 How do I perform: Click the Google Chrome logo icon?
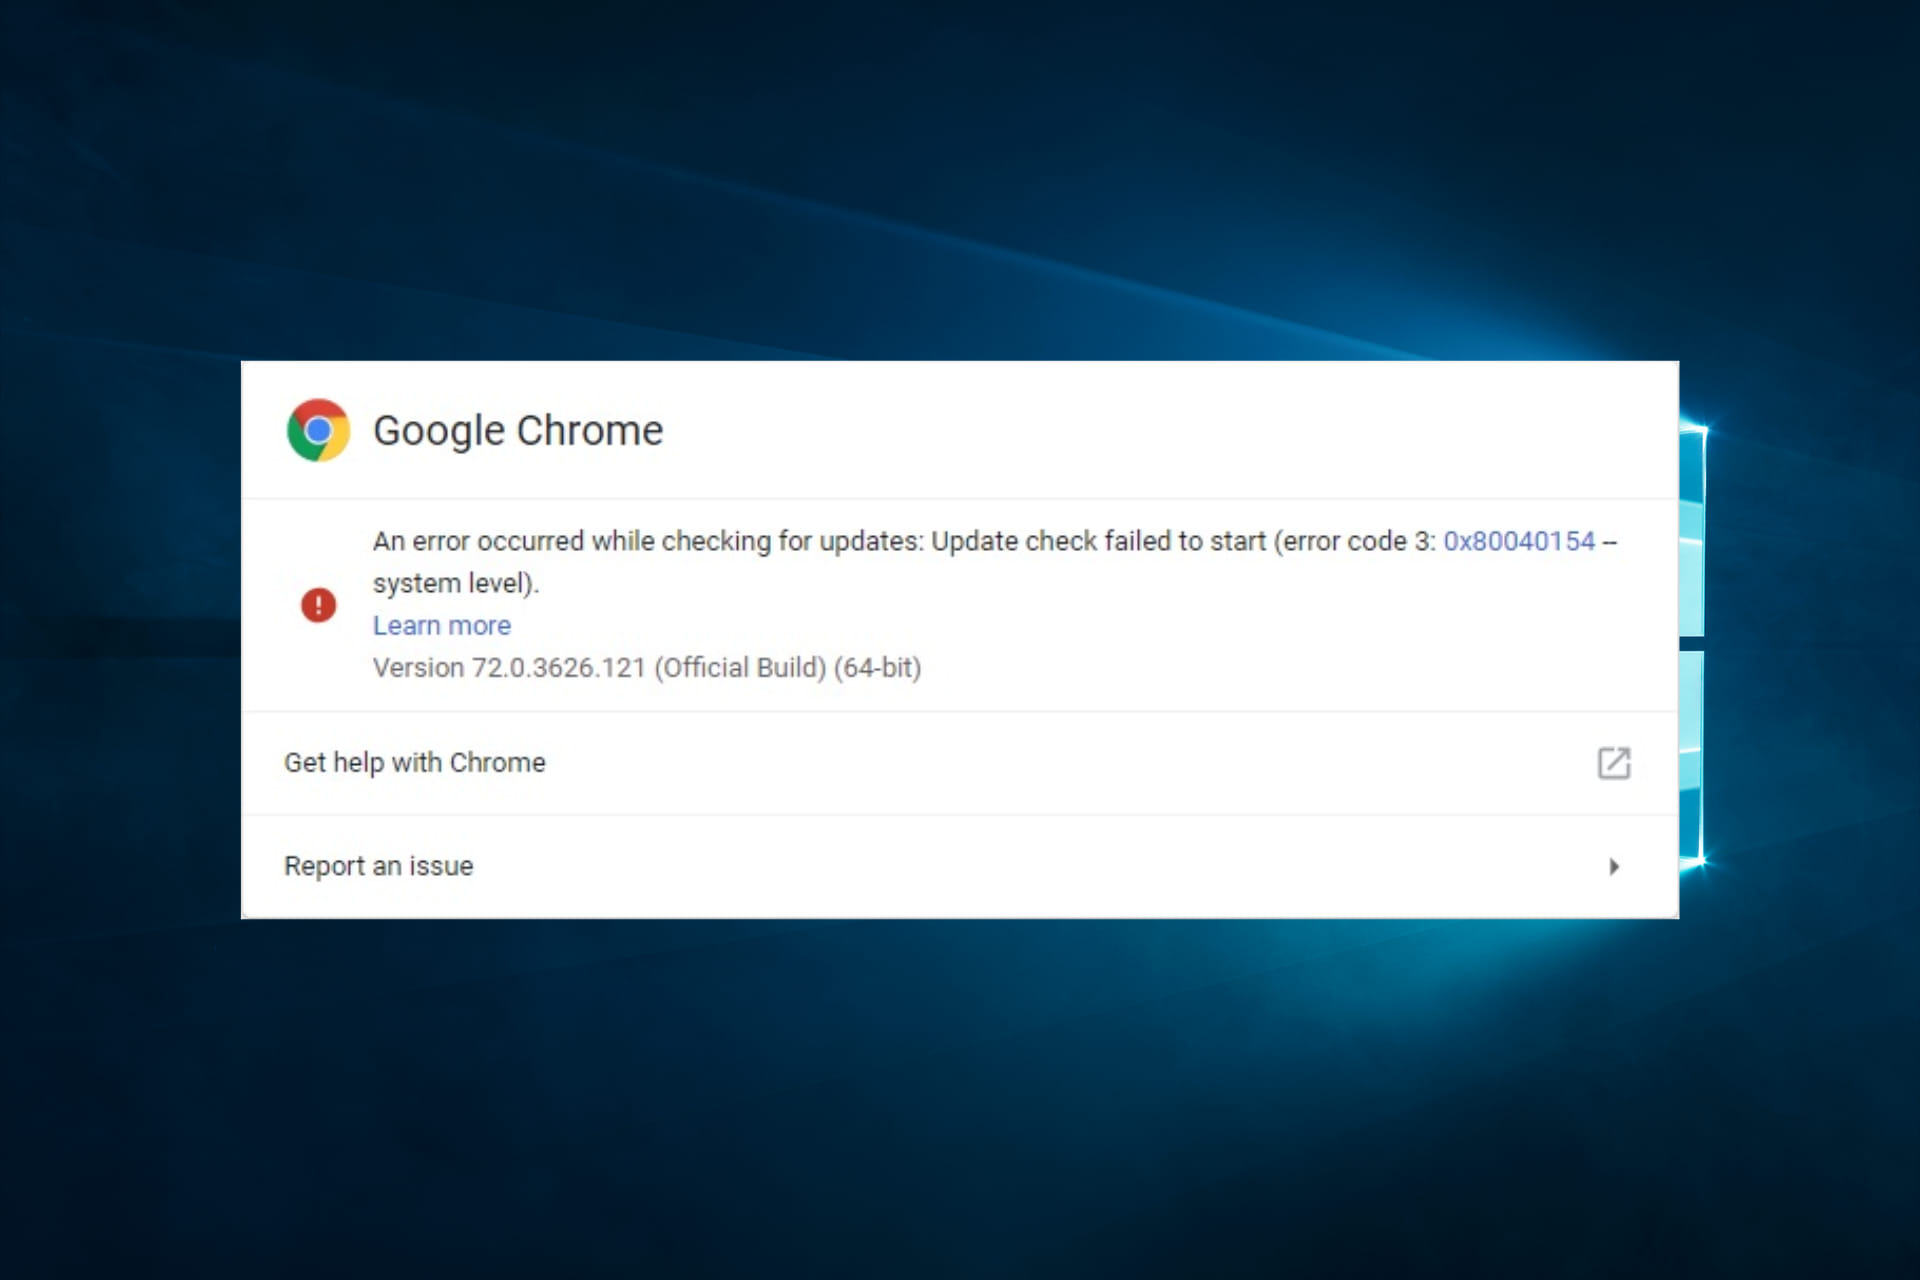coord(318,430)
